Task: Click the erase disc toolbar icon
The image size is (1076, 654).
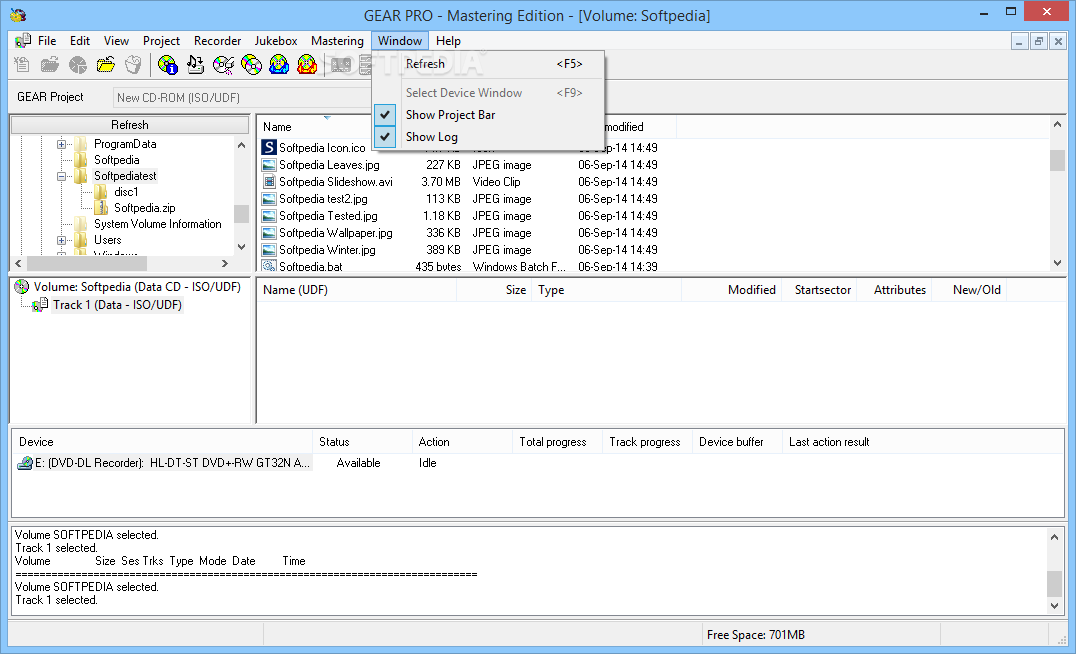Action: (x=224, y=65)
